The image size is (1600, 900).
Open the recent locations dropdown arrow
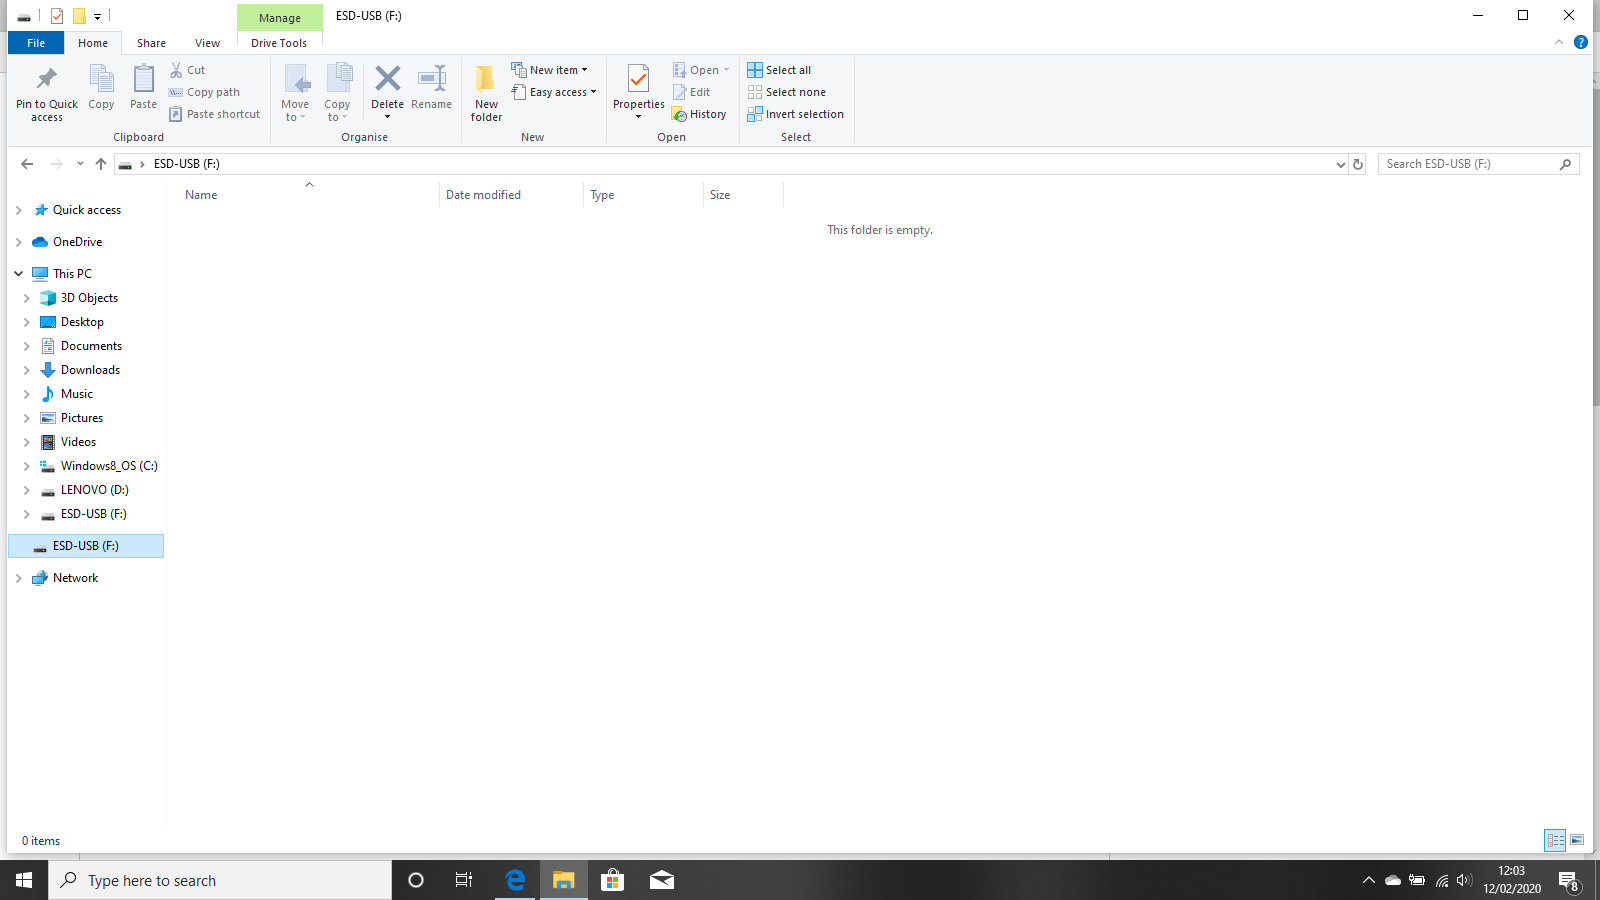[x=80, y=164]
